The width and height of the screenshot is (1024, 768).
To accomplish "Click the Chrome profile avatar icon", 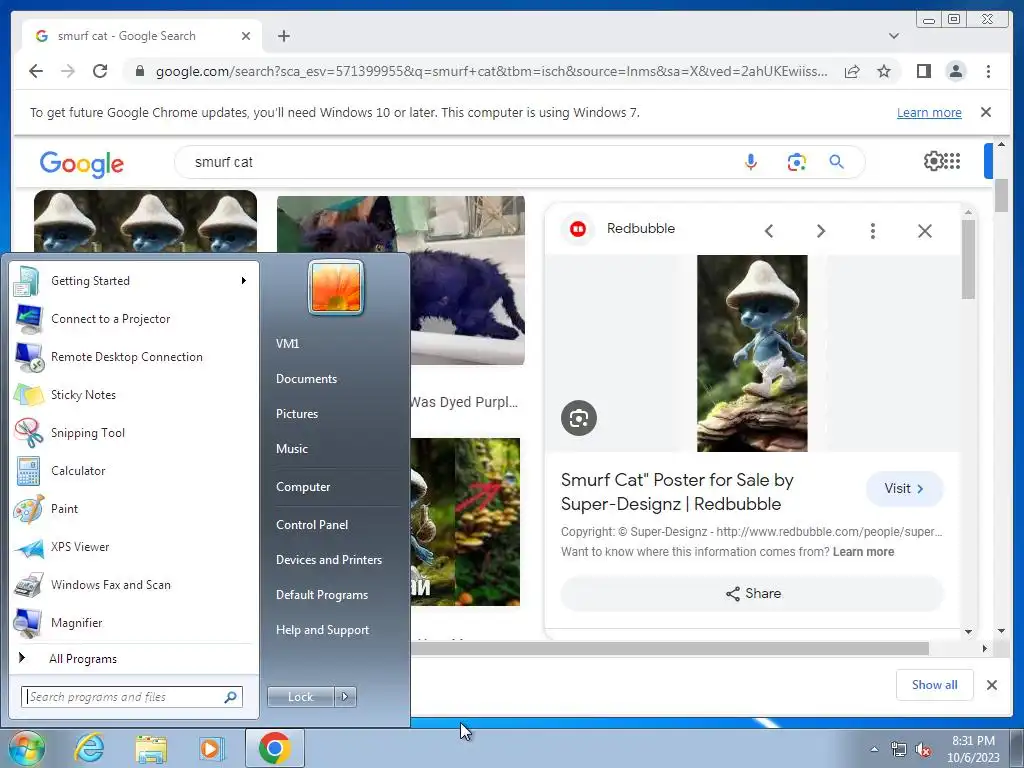I will point(955,71).
